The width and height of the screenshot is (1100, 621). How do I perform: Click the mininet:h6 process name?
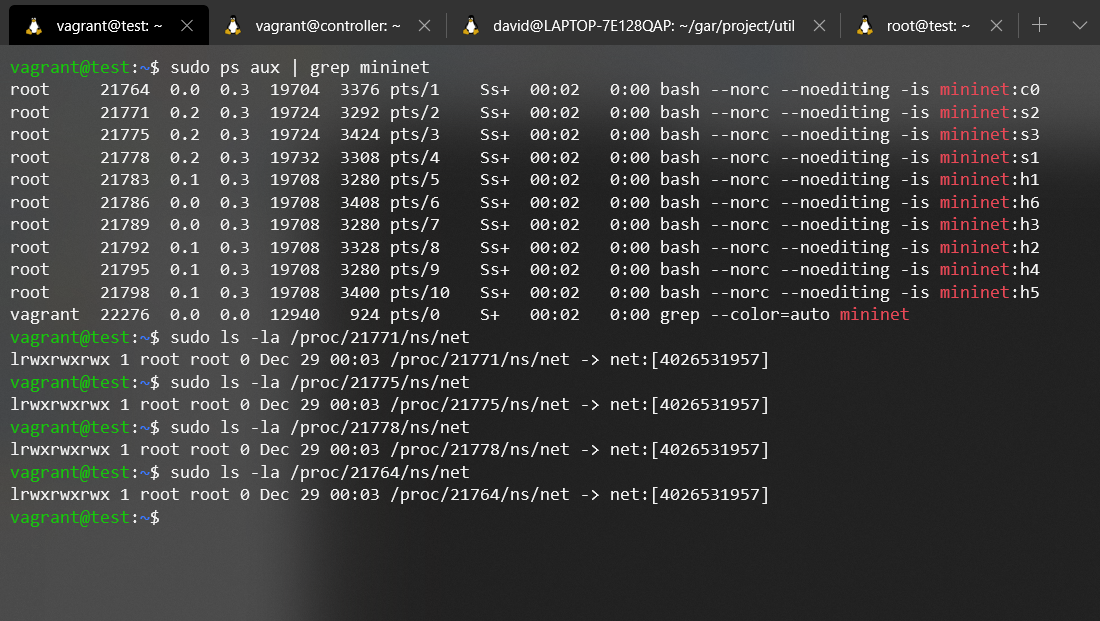tap(990, 202)
